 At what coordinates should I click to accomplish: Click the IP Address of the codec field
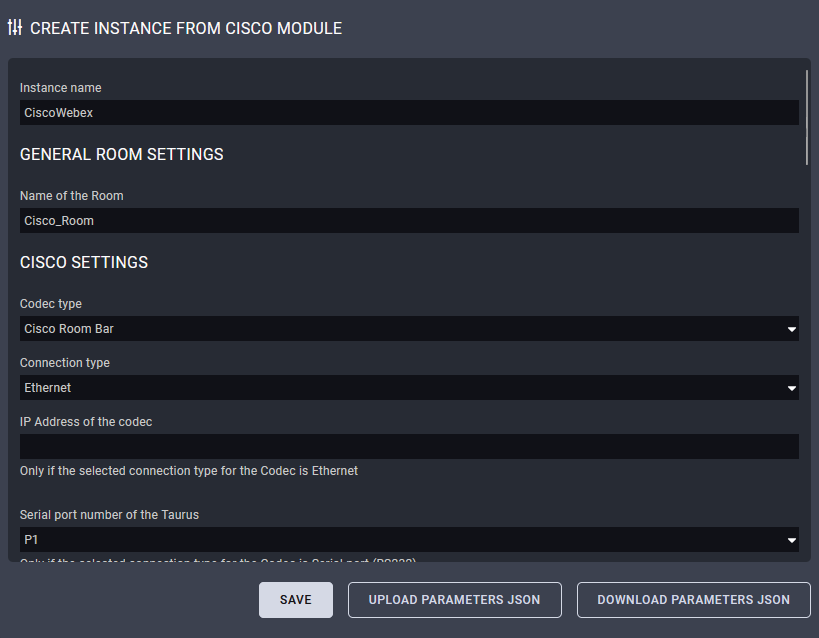409,446
